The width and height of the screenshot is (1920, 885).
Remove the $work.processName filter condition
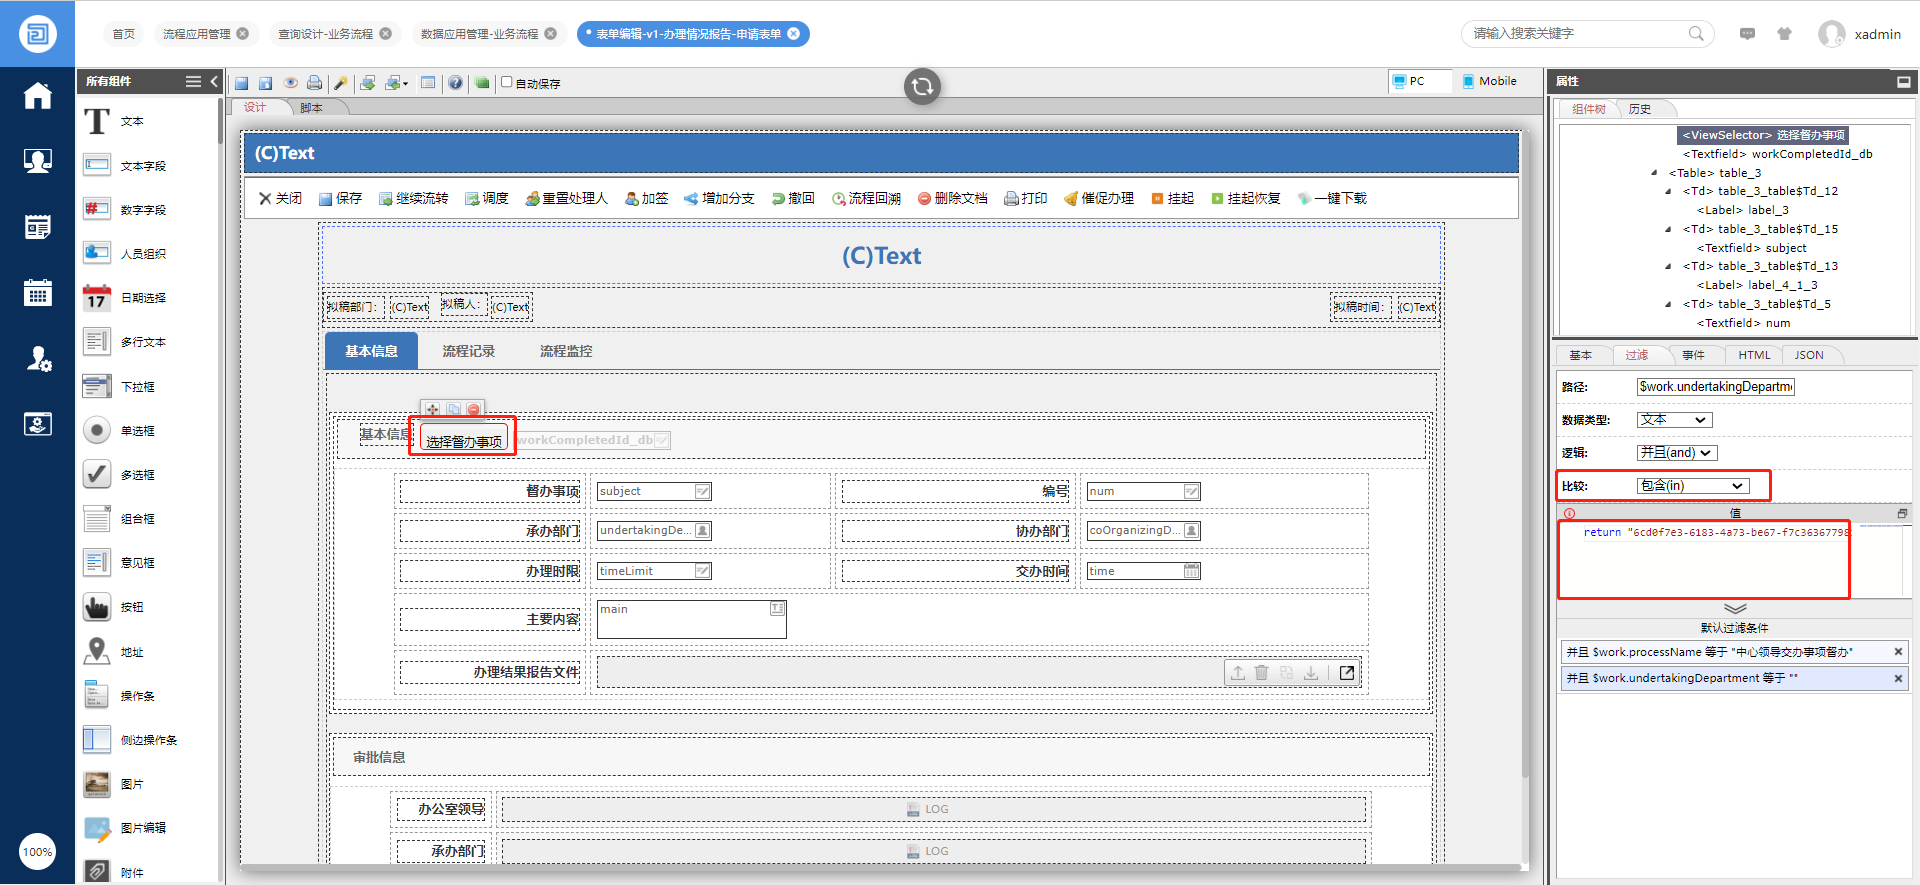tap(1897, 652)
